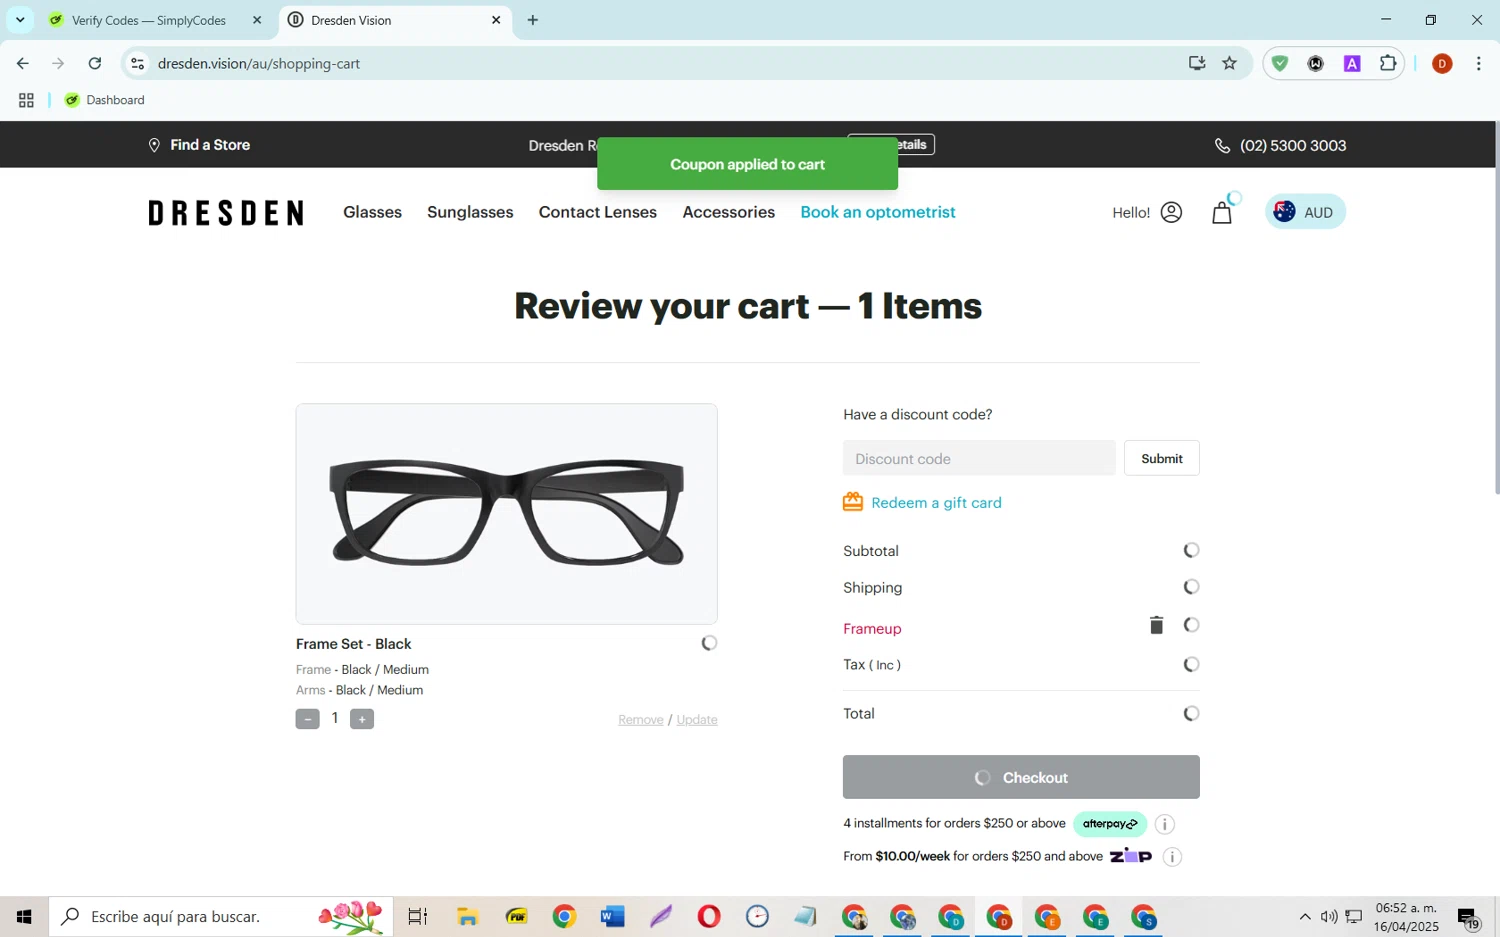Click Book an optometrist link

pos(878,212)
